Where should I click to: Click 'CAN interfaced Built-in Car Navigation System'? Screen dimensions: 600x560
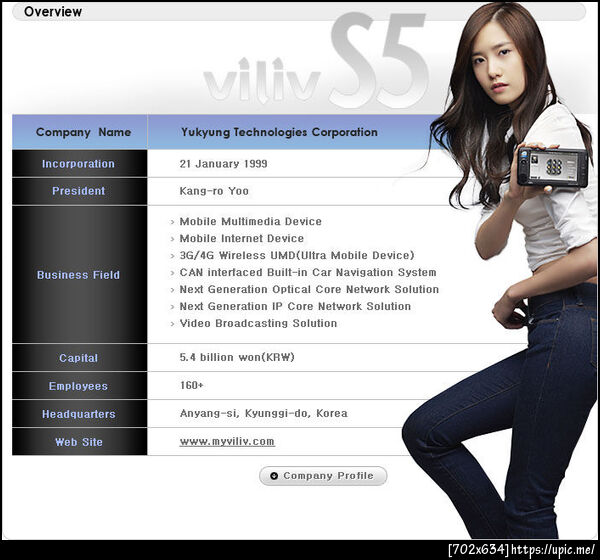pyautogui.click(x=308, y=272)
